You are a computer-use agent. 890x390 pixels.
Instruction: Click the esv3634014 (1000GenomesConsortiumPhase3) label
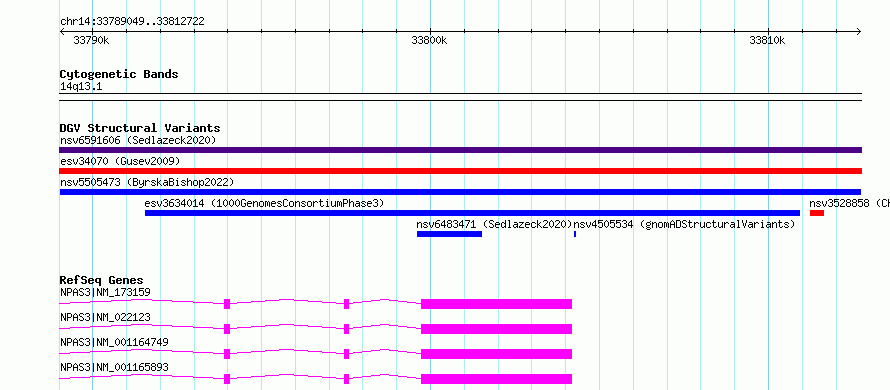pyautogui.click(x=265, y=203)
